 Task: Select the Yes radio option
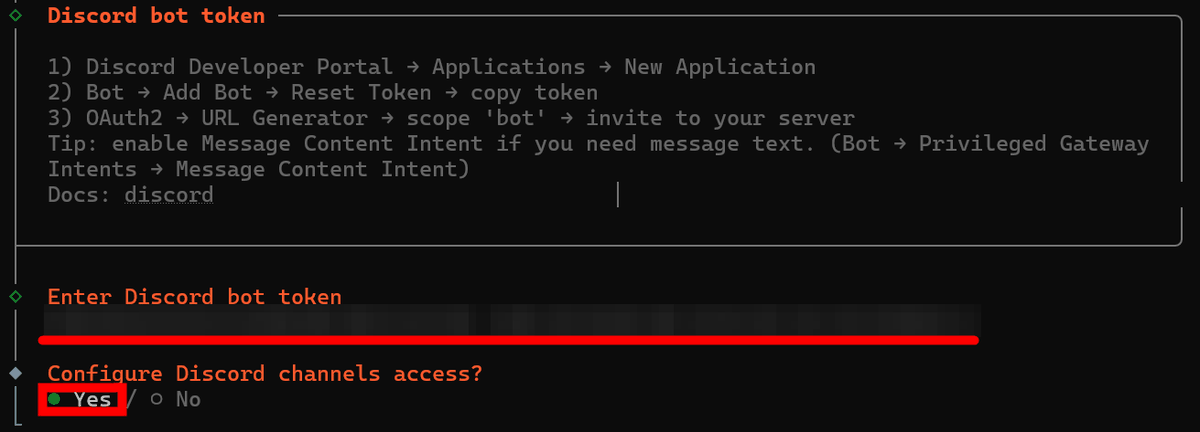point(54,399)
